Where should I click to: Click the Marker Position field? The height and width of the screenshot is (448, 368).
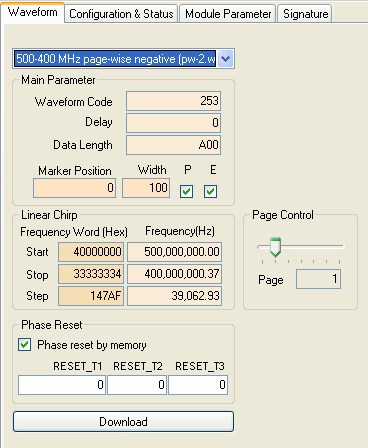click(x=74, y=188)
